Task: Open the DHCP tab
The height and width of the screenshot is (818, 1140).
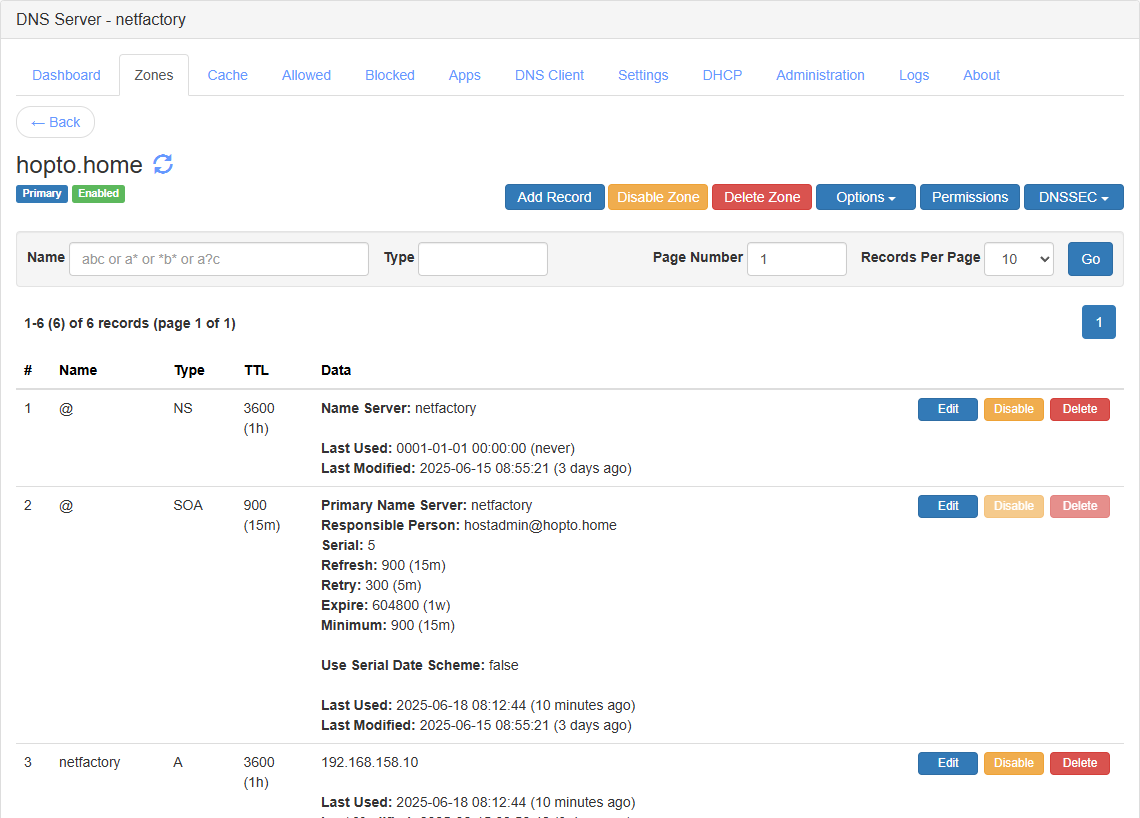Action: click(x=722, y=75)
